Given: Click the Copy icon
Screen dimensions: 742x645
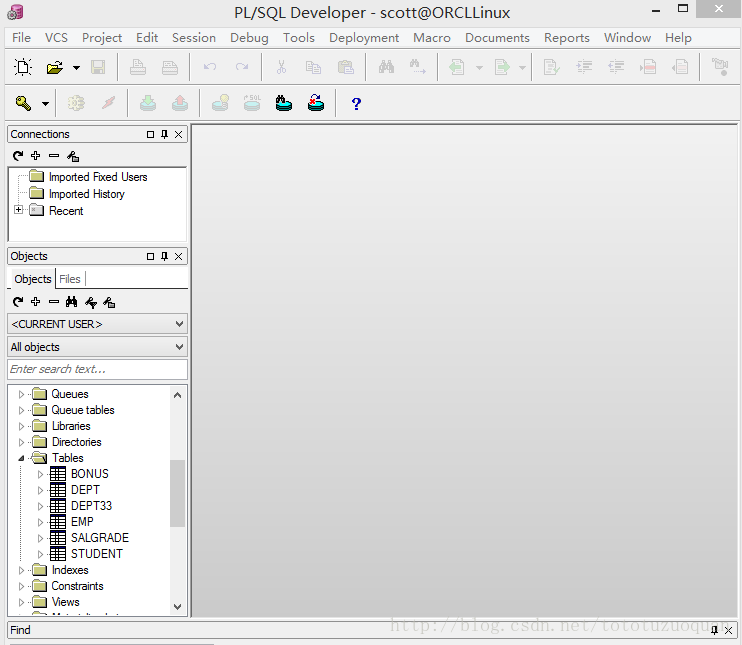Looking at the screenshot, I should pos(313,68).
